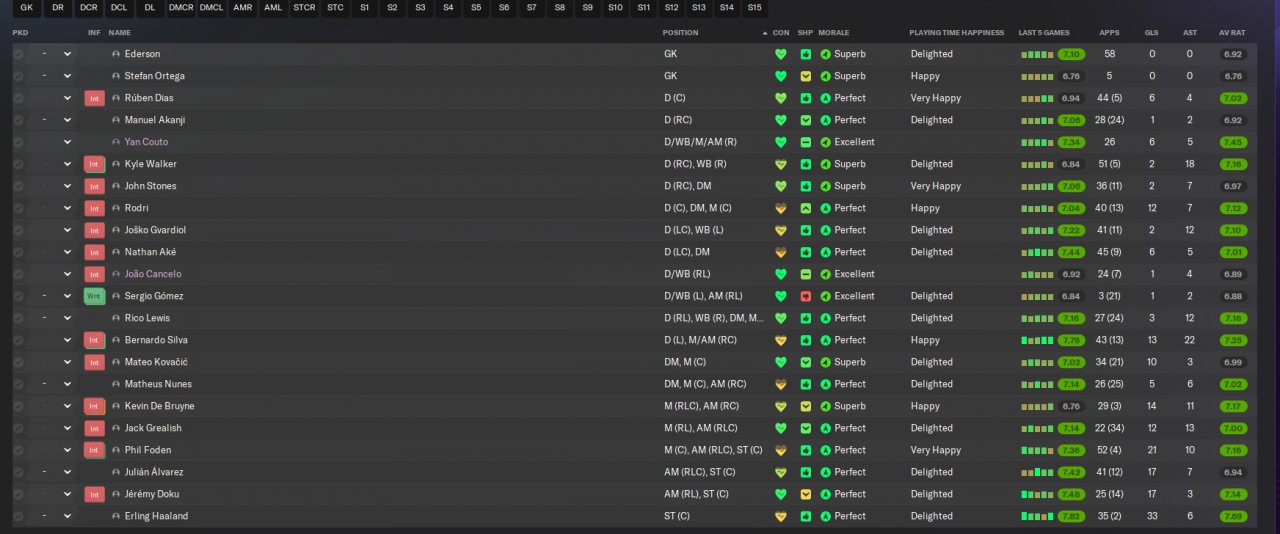Click Manuel Akanji's condition heart icon
The height and width of the screenshot is (534, 1280).
(x=781, y=120)
